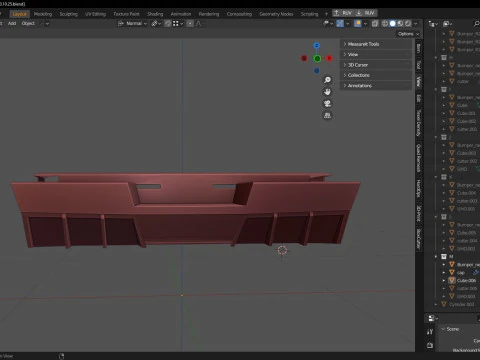Open the Quad Remesh sidebar tab
Screen dimensions: 480x360
pos(418,158)
